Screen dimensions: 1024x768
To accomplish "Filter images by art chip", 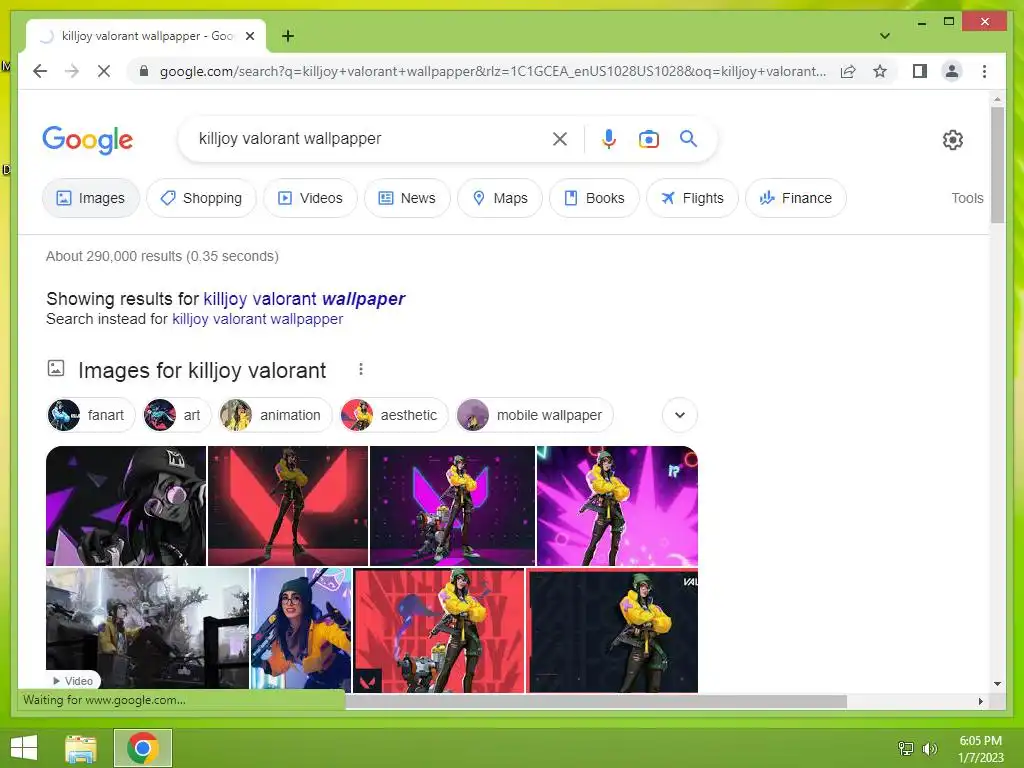I will click(176, 415).
